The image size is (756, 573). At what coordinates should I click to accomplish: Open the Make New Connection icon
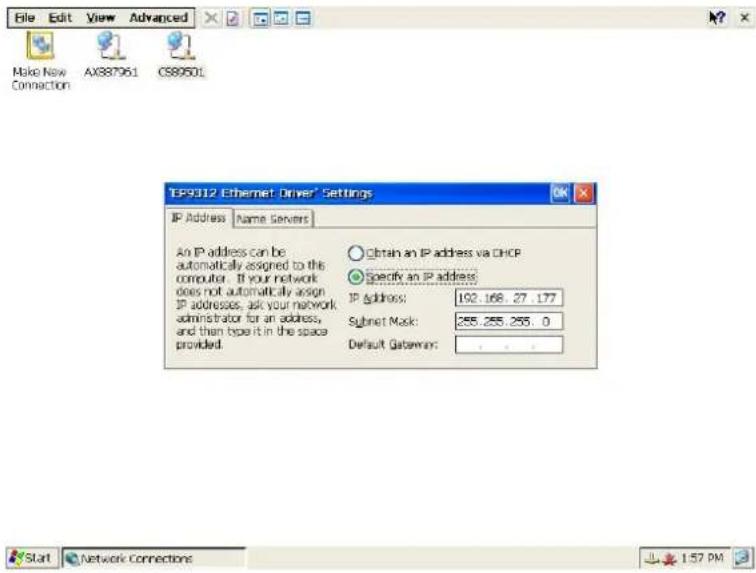point(40,60)
